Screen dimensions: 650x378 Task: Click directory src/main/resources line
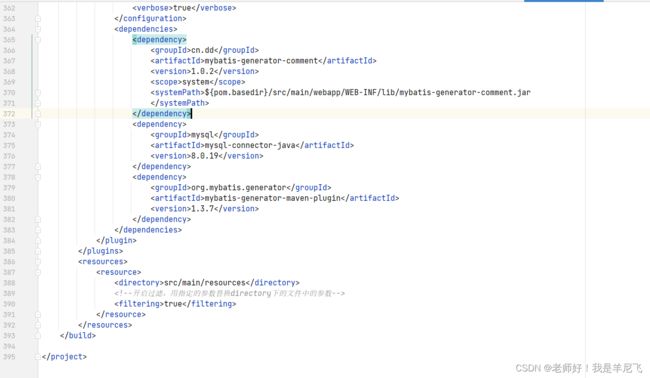point(207,283)
